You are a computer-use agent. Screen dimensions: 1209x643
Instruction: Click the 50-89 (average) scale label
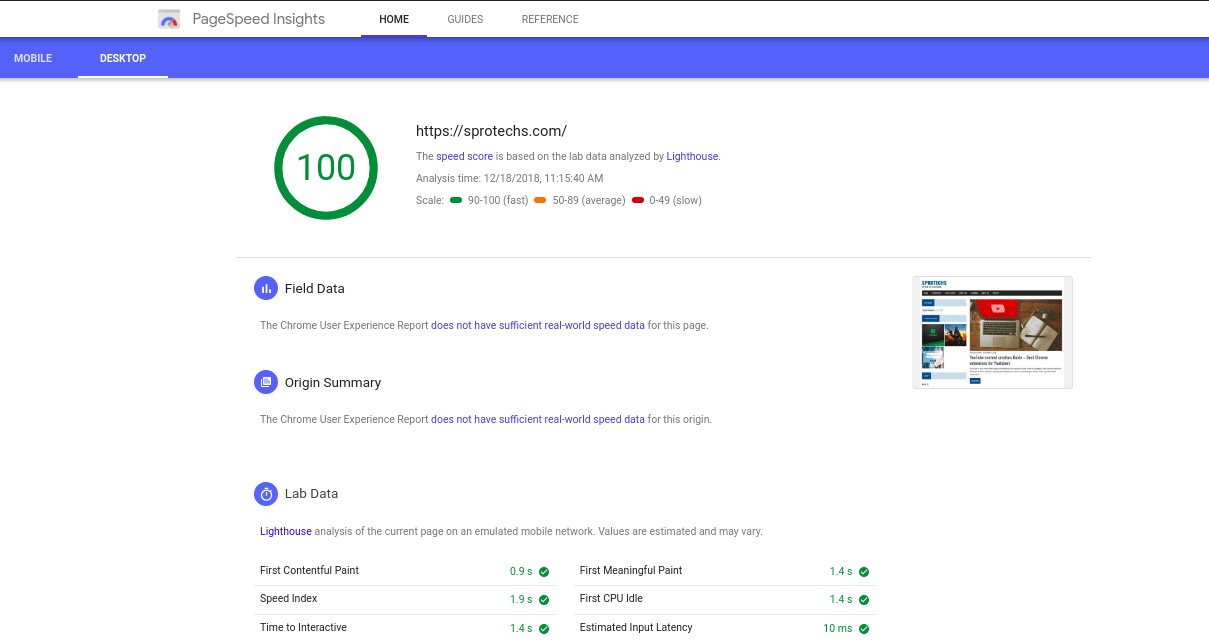(x=589, y=200)
